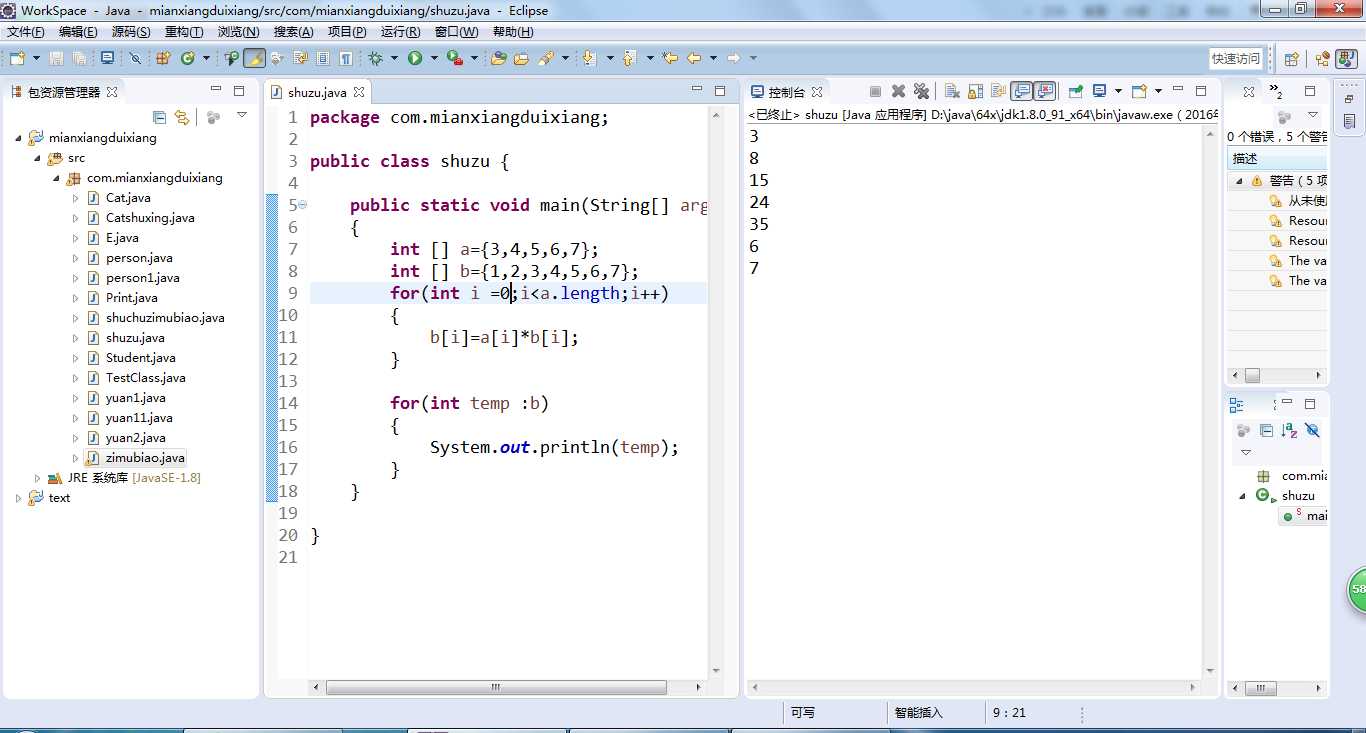Toggle Block Selection Mode in the toolbar
The width and height of the screenshot is (1366, 733).
pyautogui.click(x=322, y=58)
